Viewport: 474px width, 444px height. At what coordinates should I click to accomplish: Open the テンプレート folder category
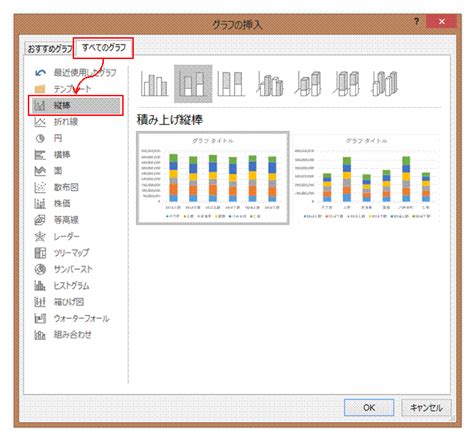(x=63, y=89)
